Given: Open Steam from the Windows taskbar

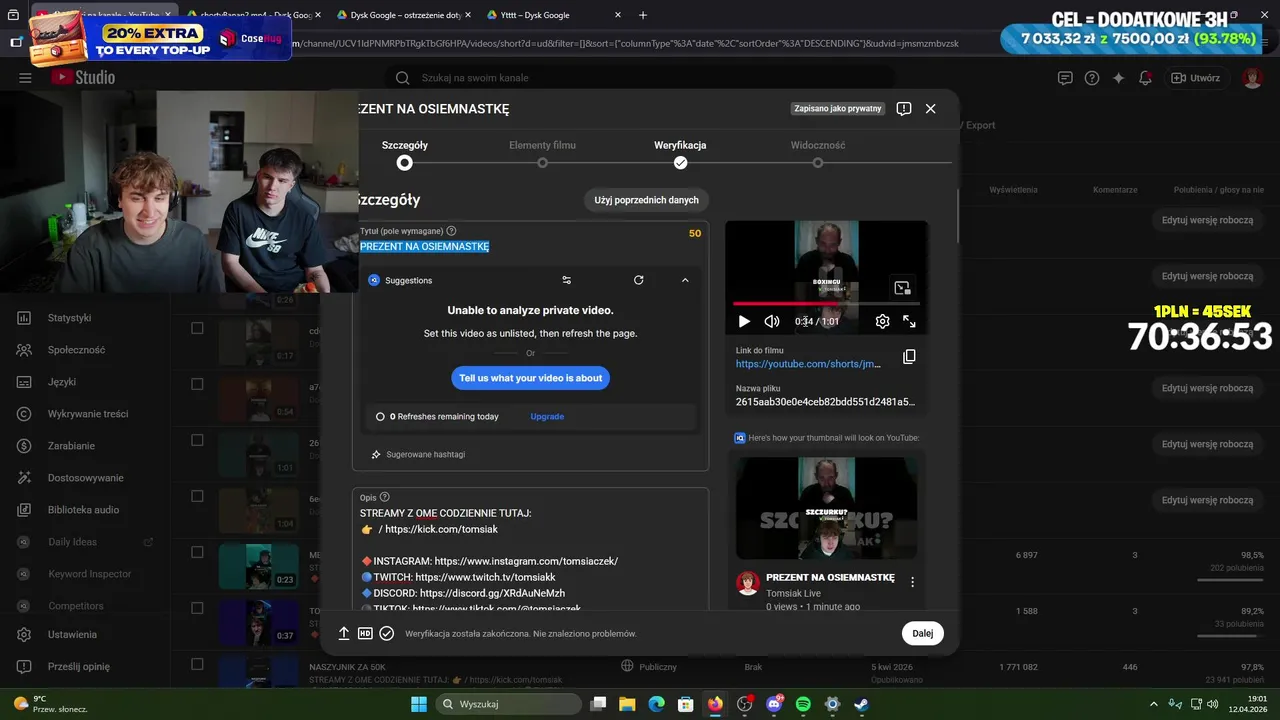Looking at the screenshot, I should [x=861, y=704].
